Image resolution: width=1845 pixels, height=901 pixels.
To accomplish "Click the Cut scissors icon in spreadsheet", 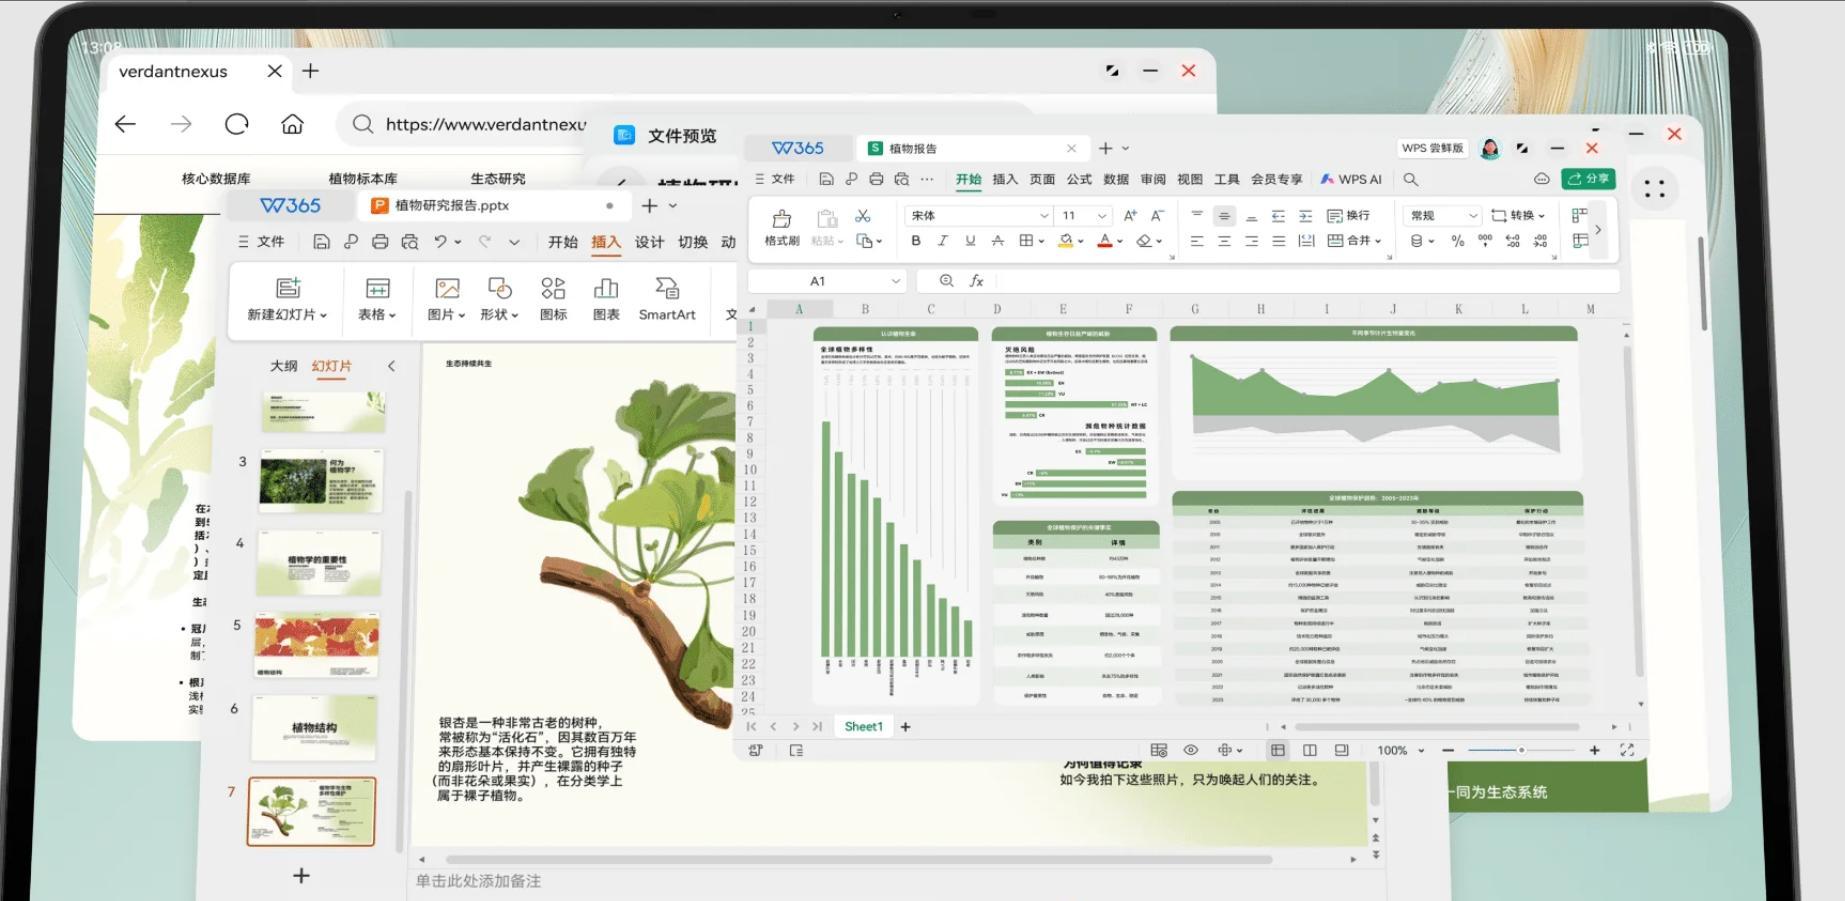I will [862, 215].
